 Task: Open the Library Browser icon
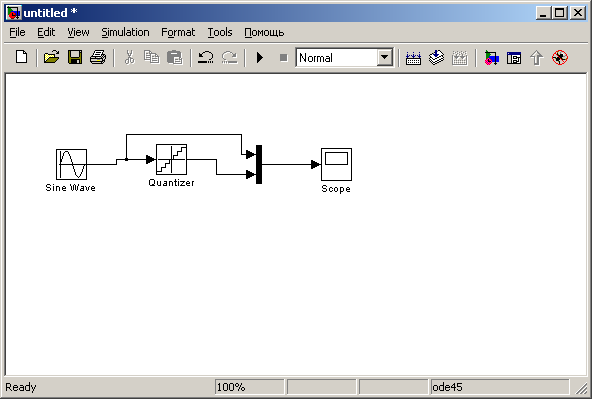[491, 58]
